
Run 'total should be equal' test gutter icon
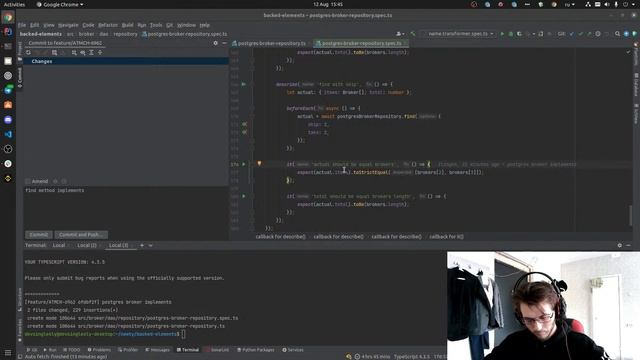(x=244, y=196)
